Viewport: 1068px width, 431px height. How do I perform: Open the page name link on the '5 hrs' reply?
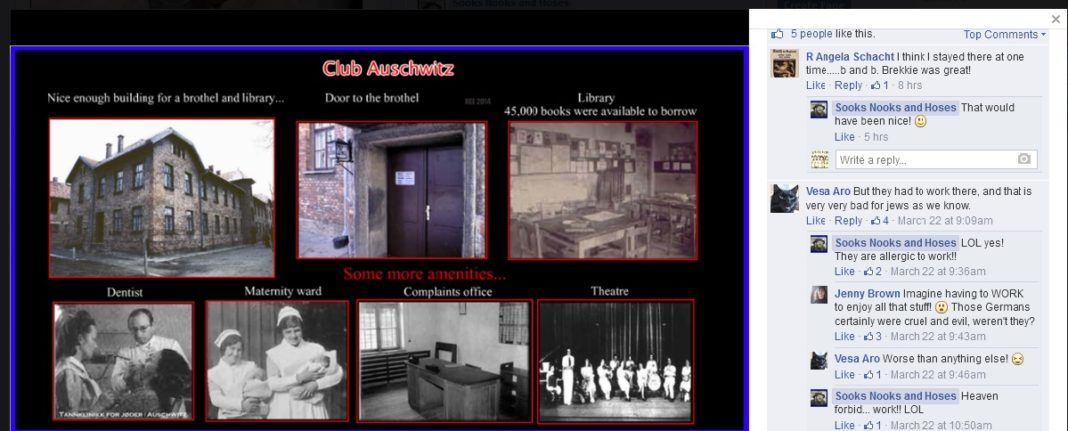[x=896, y=108]
